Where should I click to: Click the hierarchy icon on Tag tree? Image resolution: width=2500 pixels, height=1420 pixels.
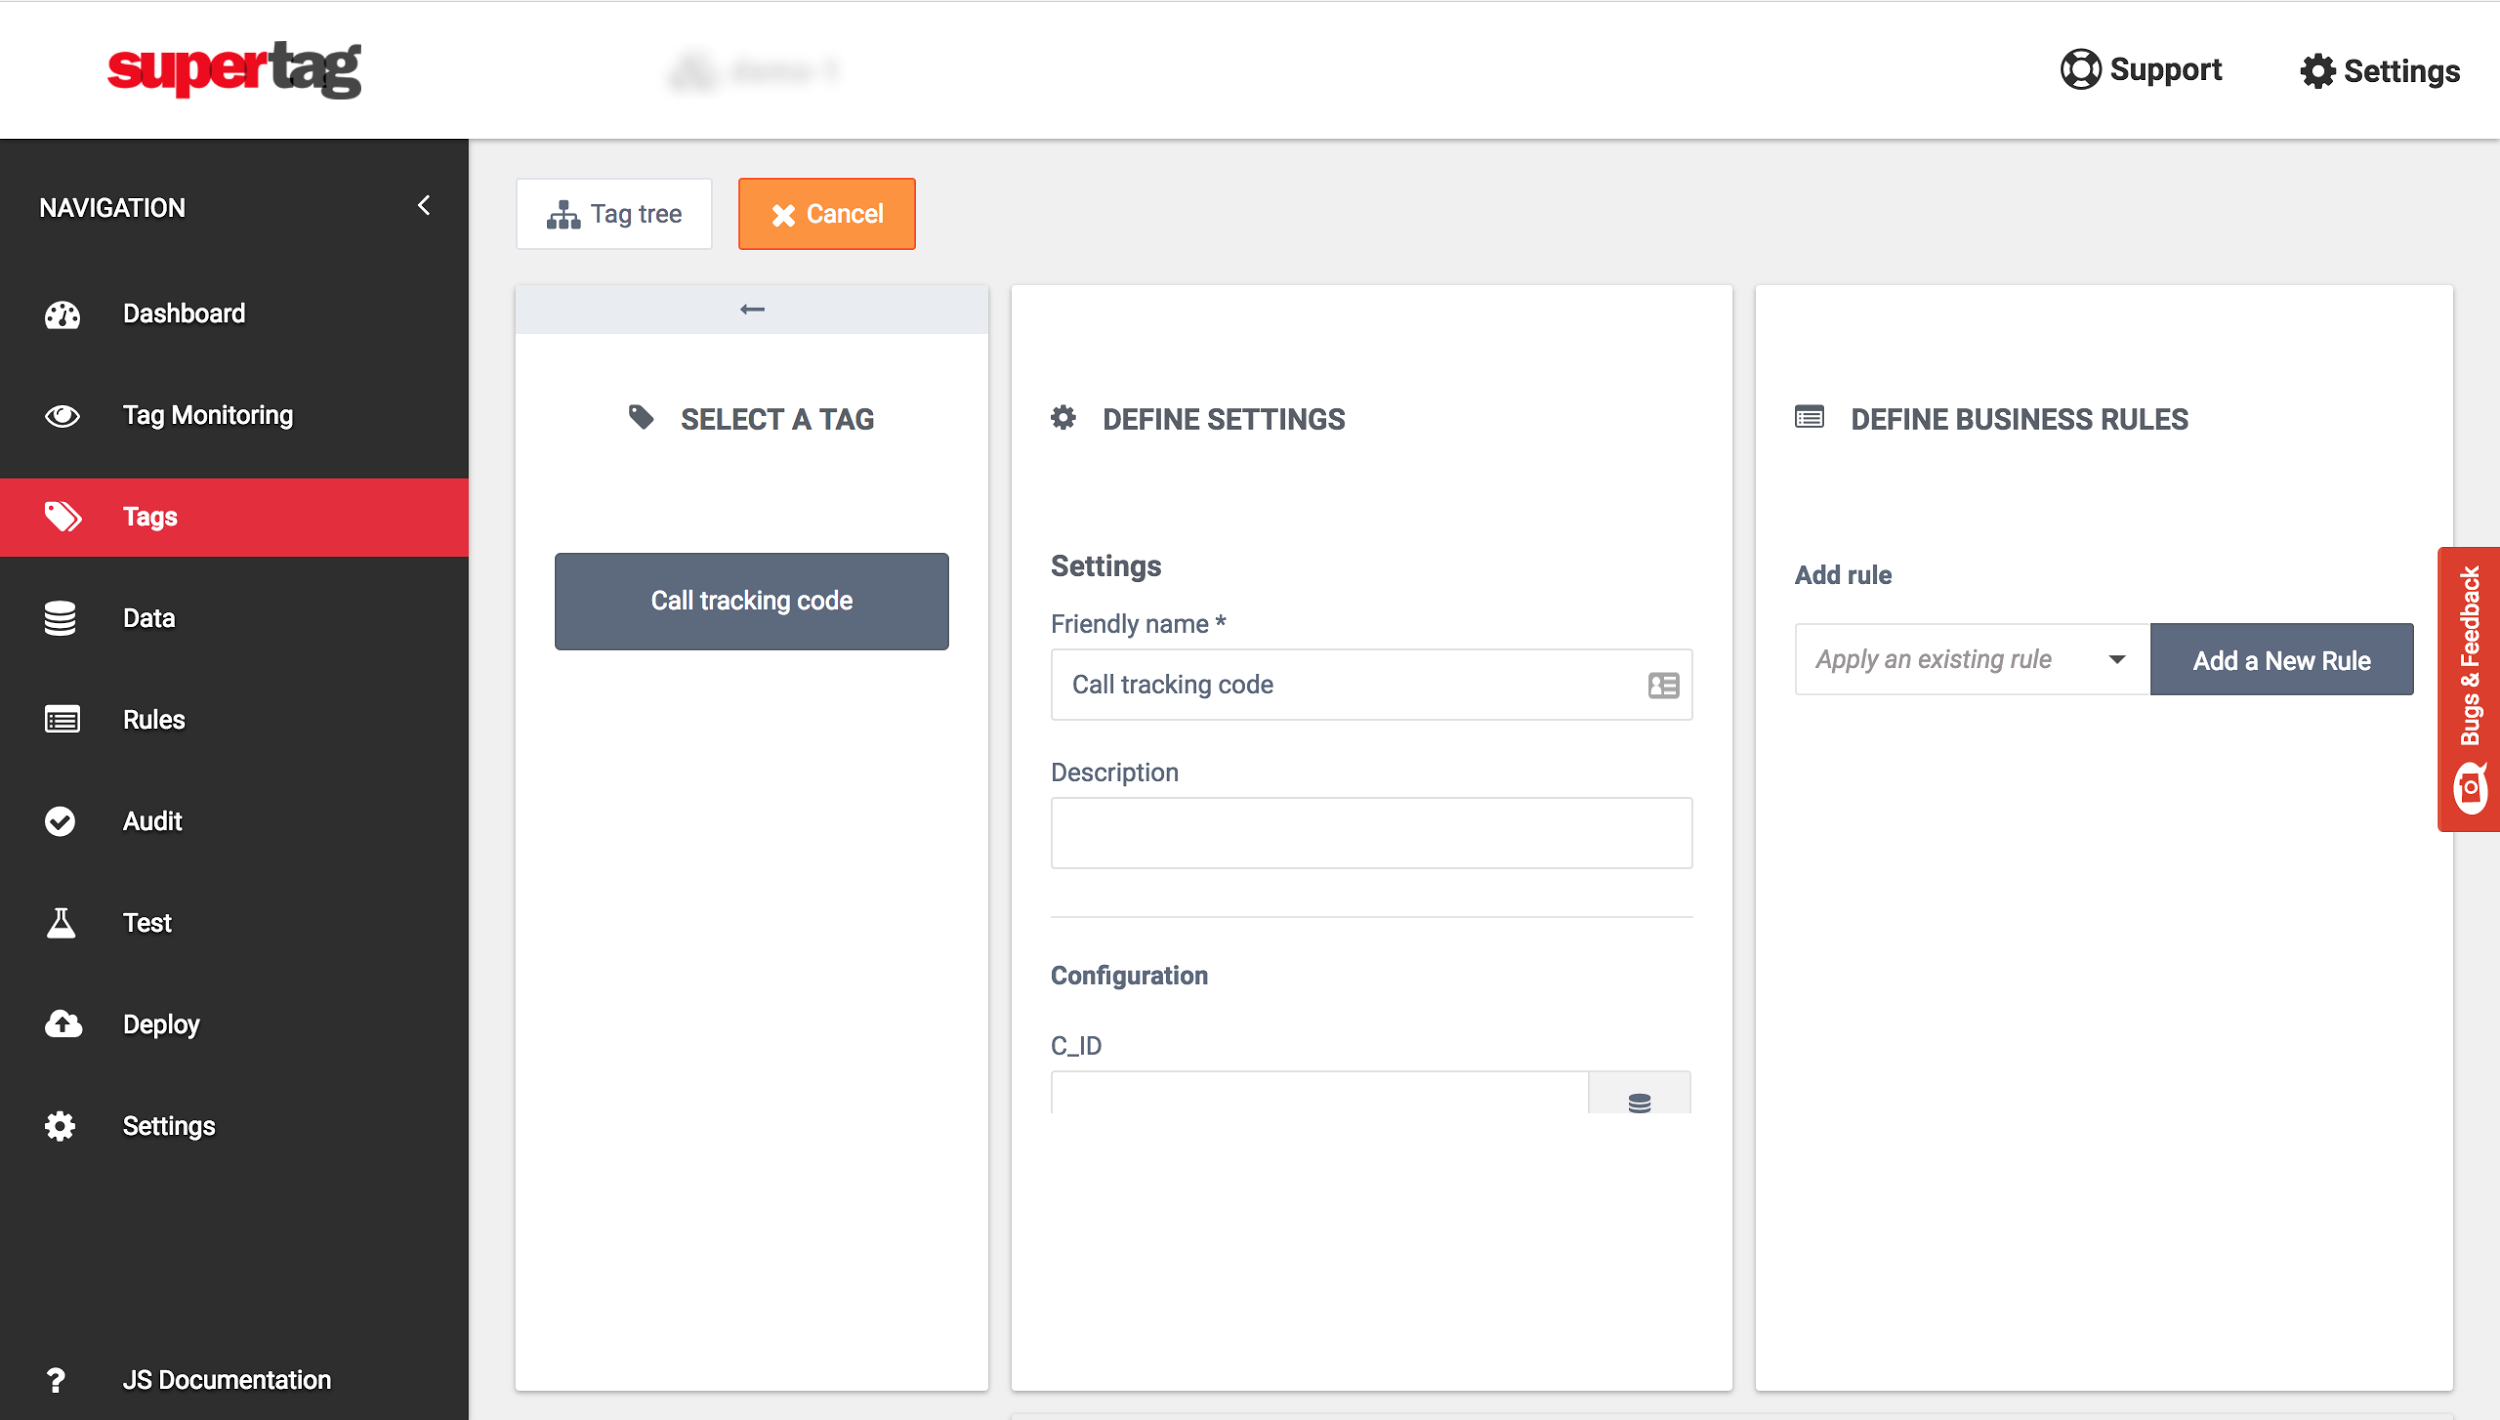coord(563,215)
